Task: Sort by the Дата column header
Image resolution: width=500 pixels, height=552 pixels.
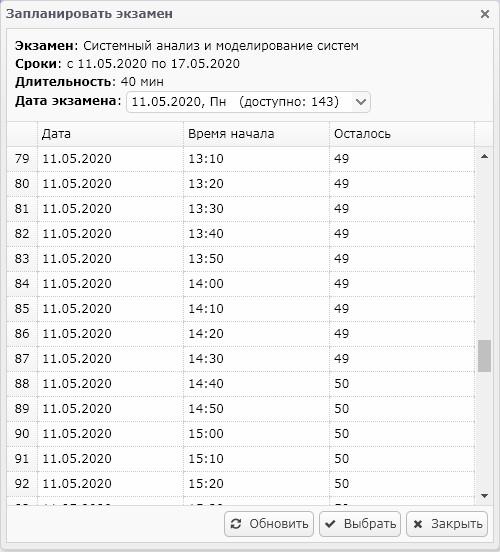Action: click(x=110, y=134)
